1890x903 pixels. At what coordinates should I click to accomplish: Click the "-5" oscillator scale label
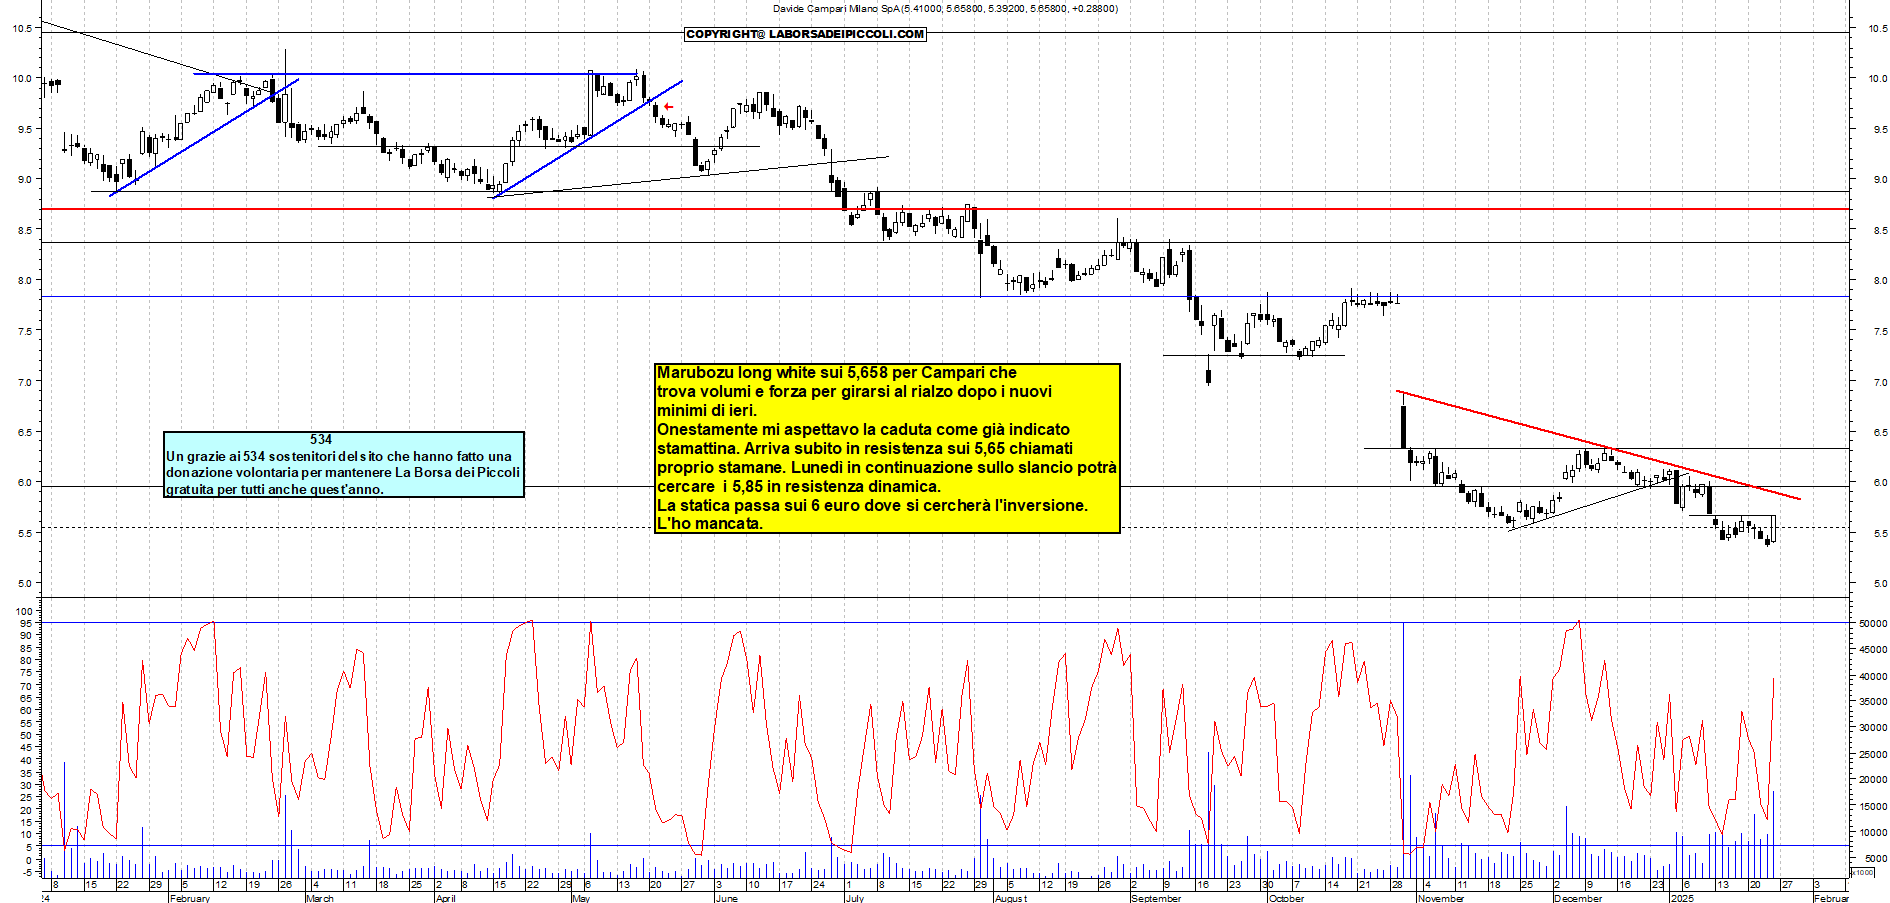coord(27,872)
